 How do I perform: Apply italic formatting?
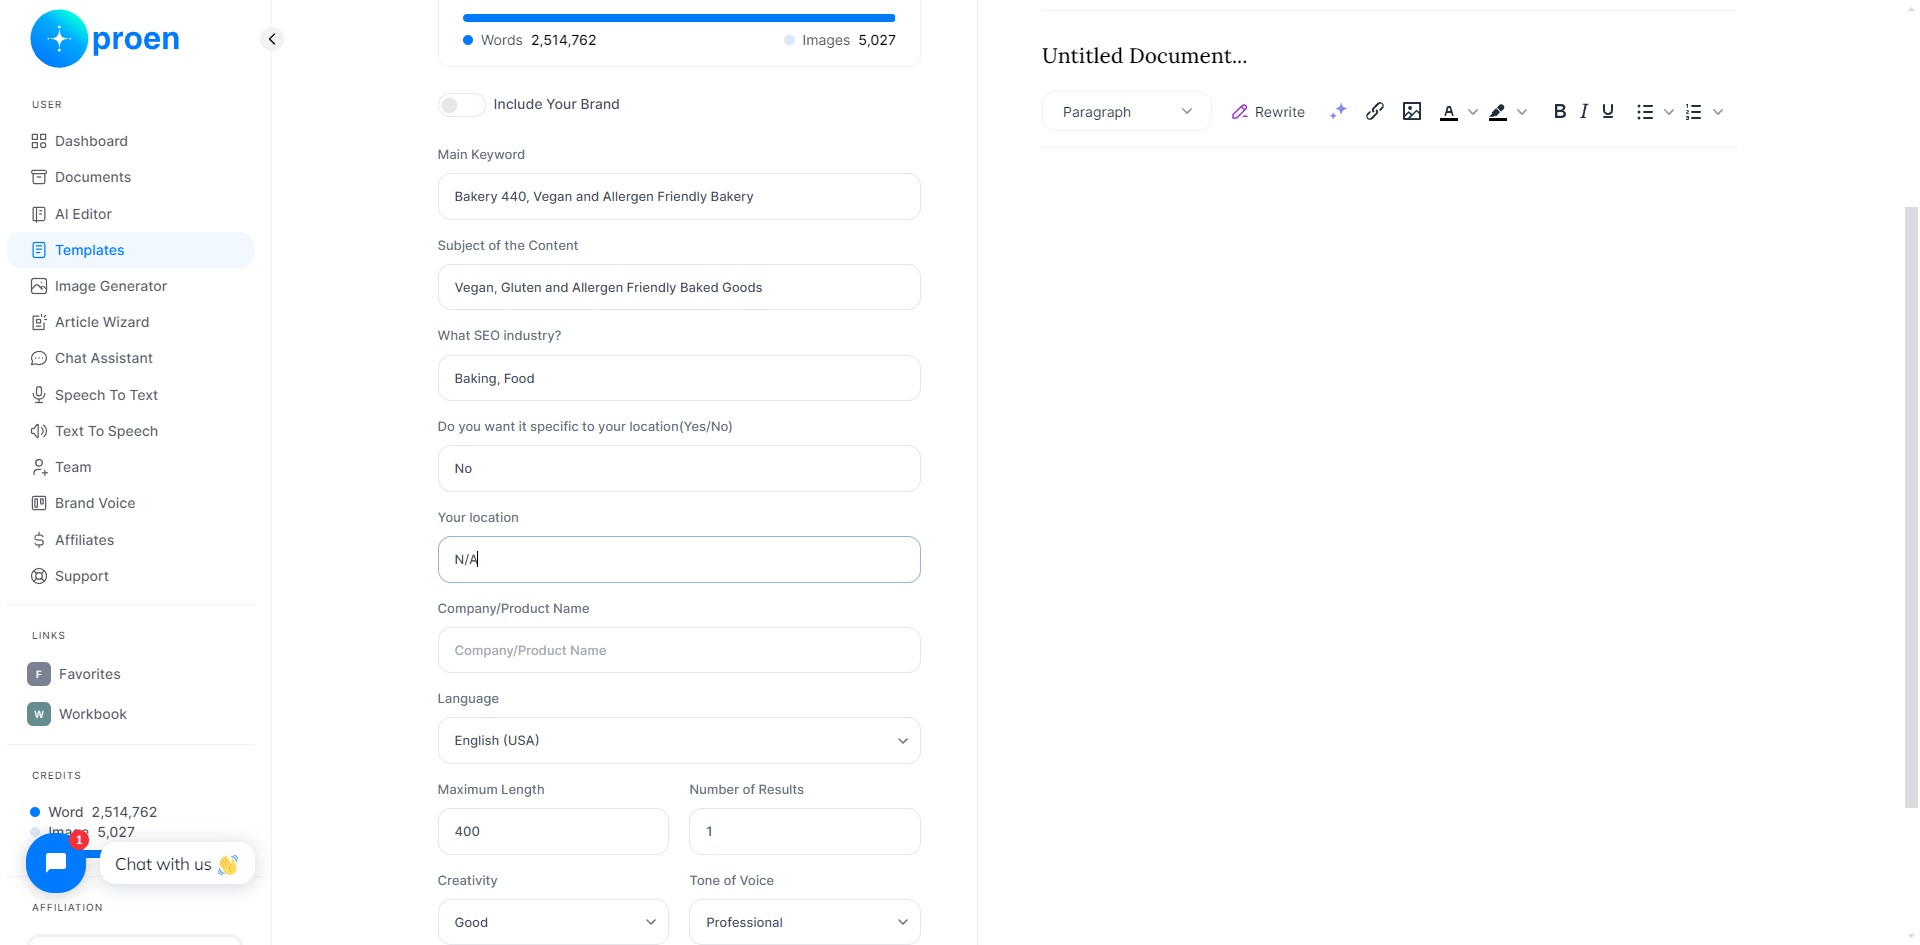pyautogui.click(x=1584, y=111)
